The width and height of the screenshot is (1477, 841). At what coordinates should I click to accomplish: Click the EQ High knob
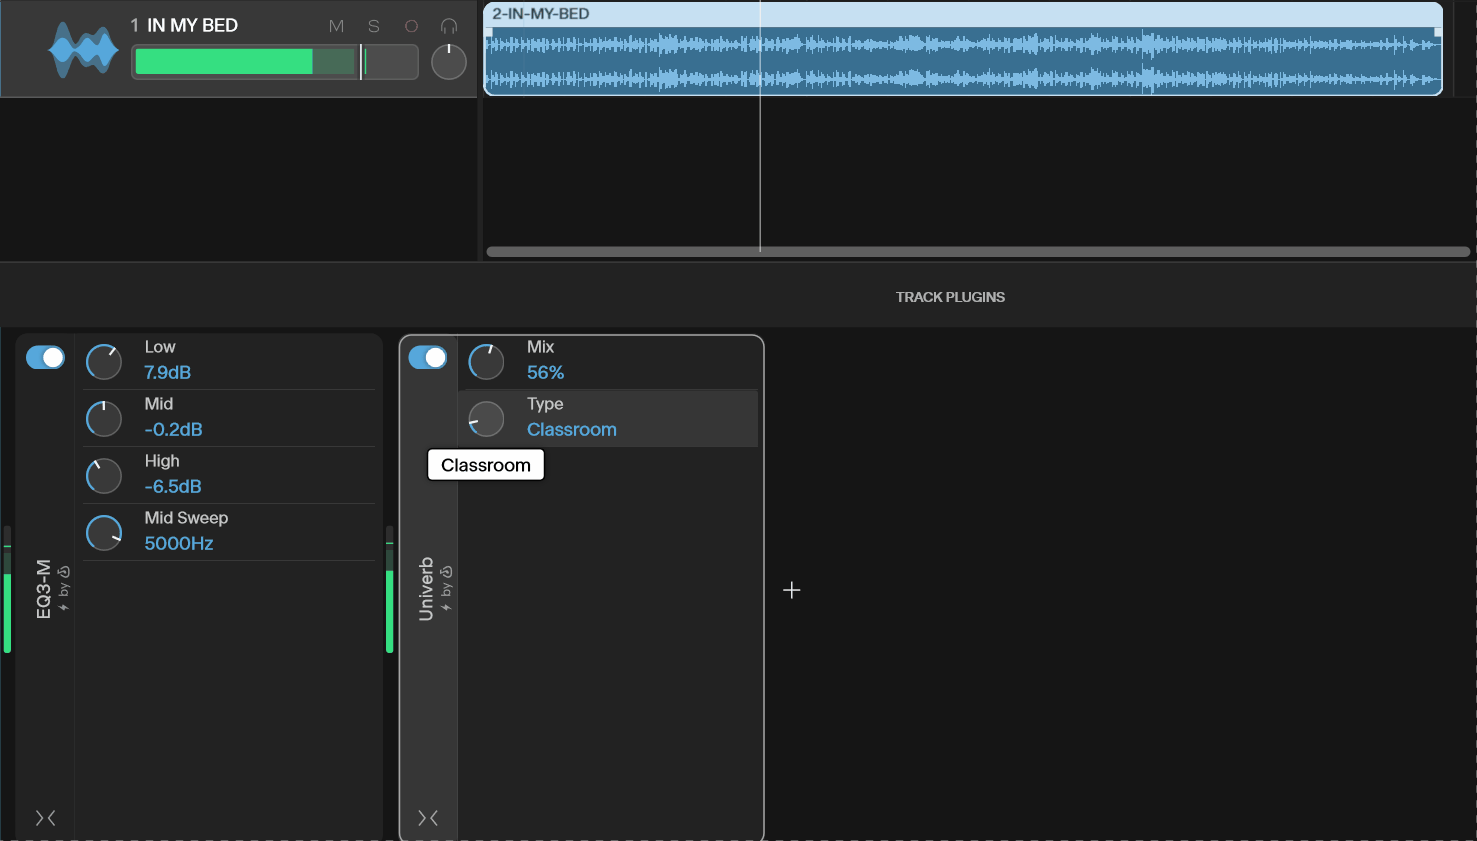click(x=104, y=476)
